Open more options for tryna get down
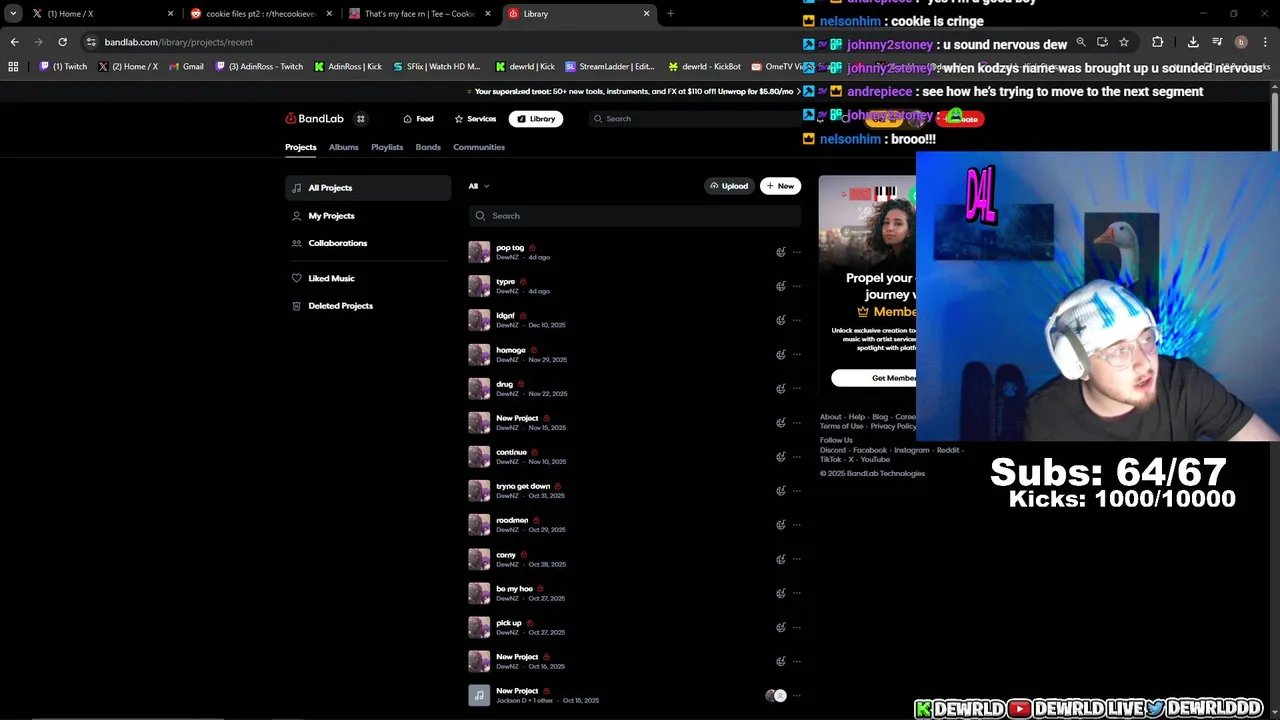The width and height of the screenshot is (1280, 720). [797, 491]
